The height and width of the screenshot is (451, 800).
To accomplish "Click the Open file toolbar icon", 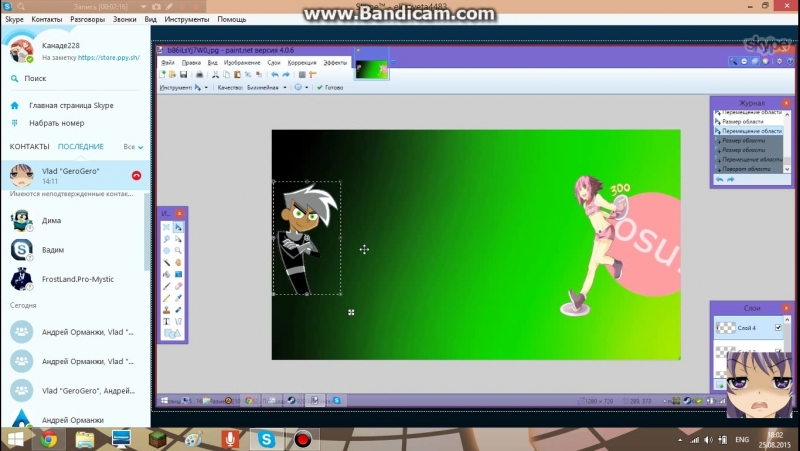I will [172, 74].
